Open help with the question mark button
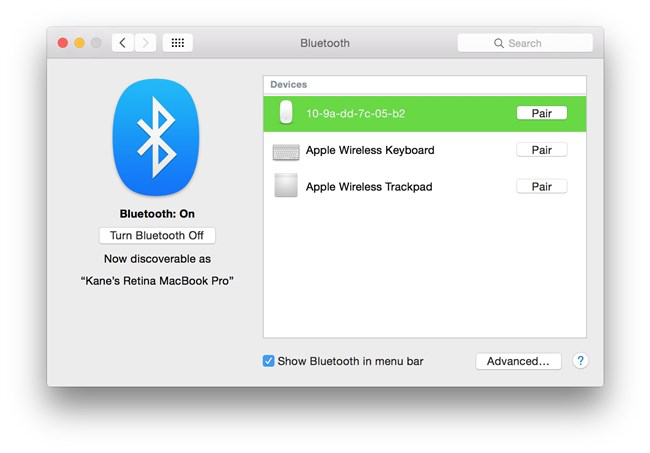The width and height of the screenshot is (650, 453). point(580,361)
